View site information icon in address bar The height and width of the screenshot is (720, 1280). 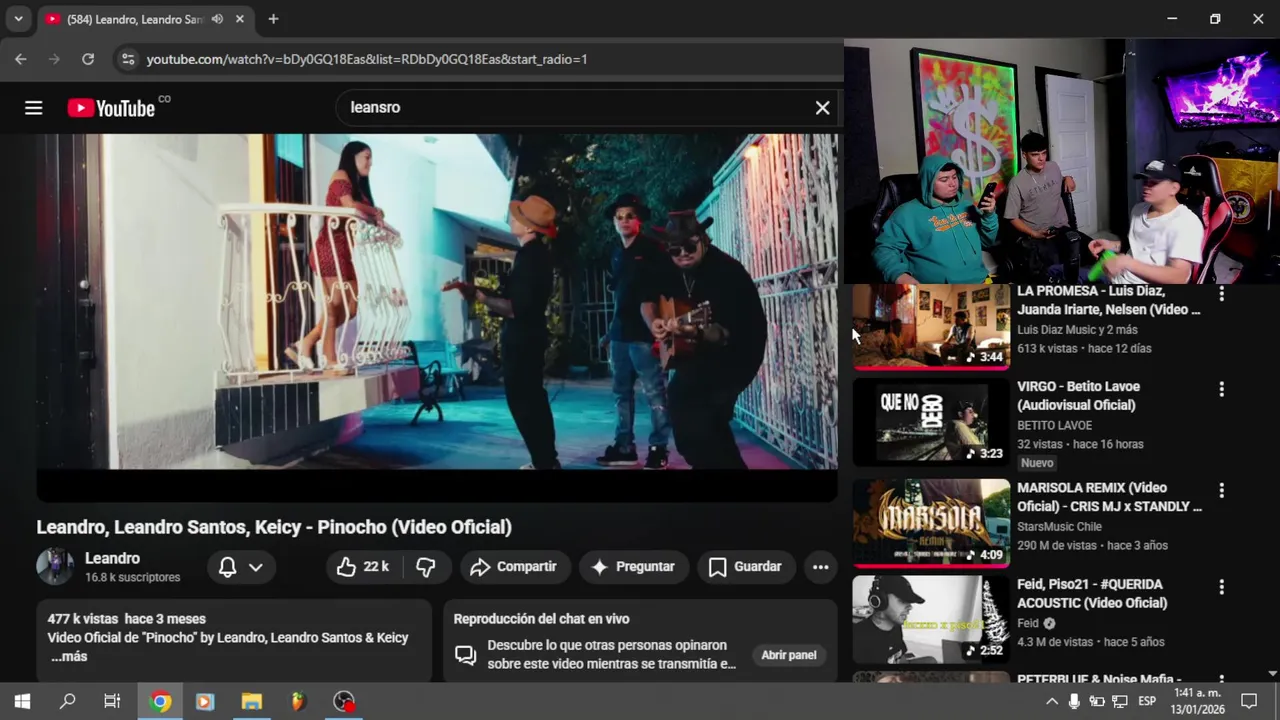point(128,59)
